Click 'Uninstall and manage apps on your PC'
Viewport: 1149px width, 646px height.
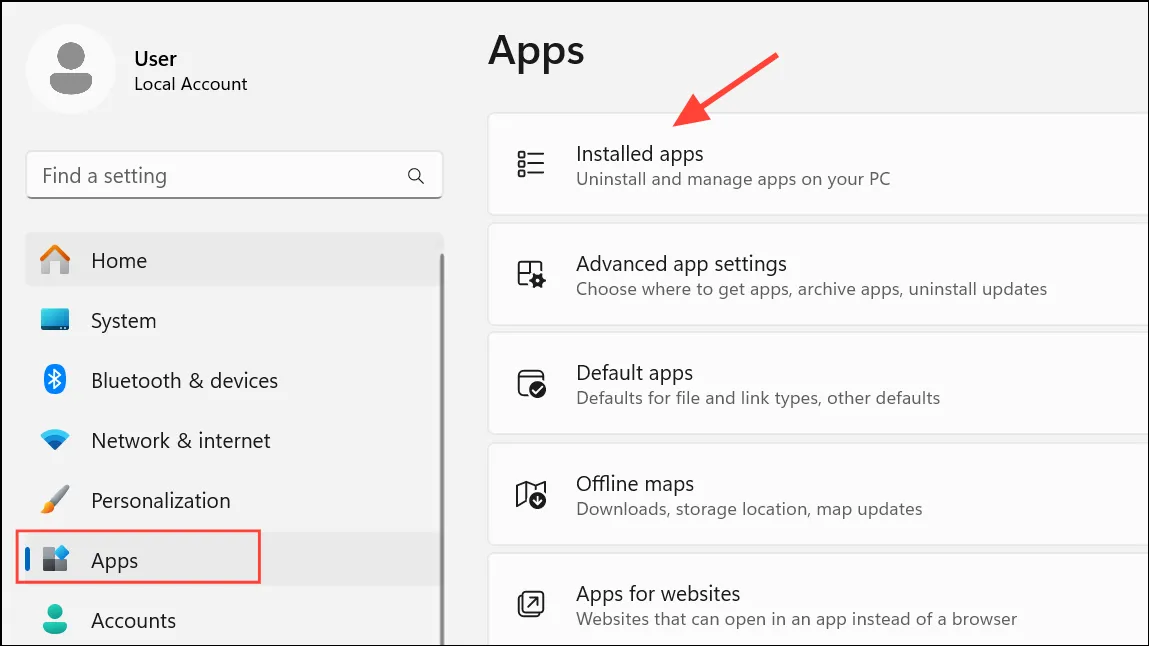pos(733,179)
